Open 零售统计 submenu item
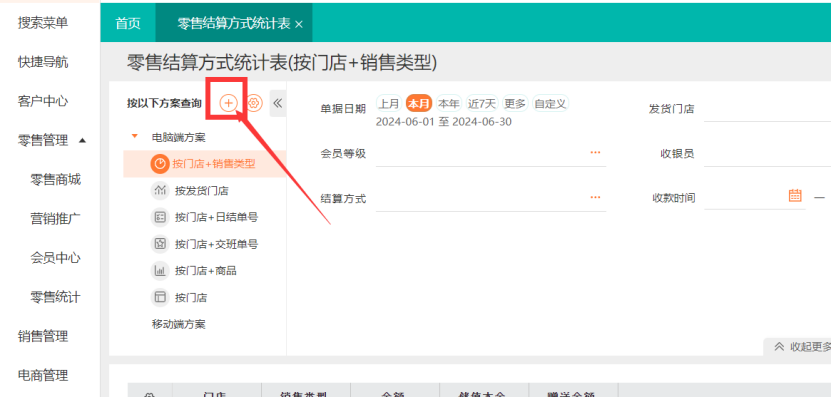831x398 pixels. pyautogui.click(x=56, y=297)
